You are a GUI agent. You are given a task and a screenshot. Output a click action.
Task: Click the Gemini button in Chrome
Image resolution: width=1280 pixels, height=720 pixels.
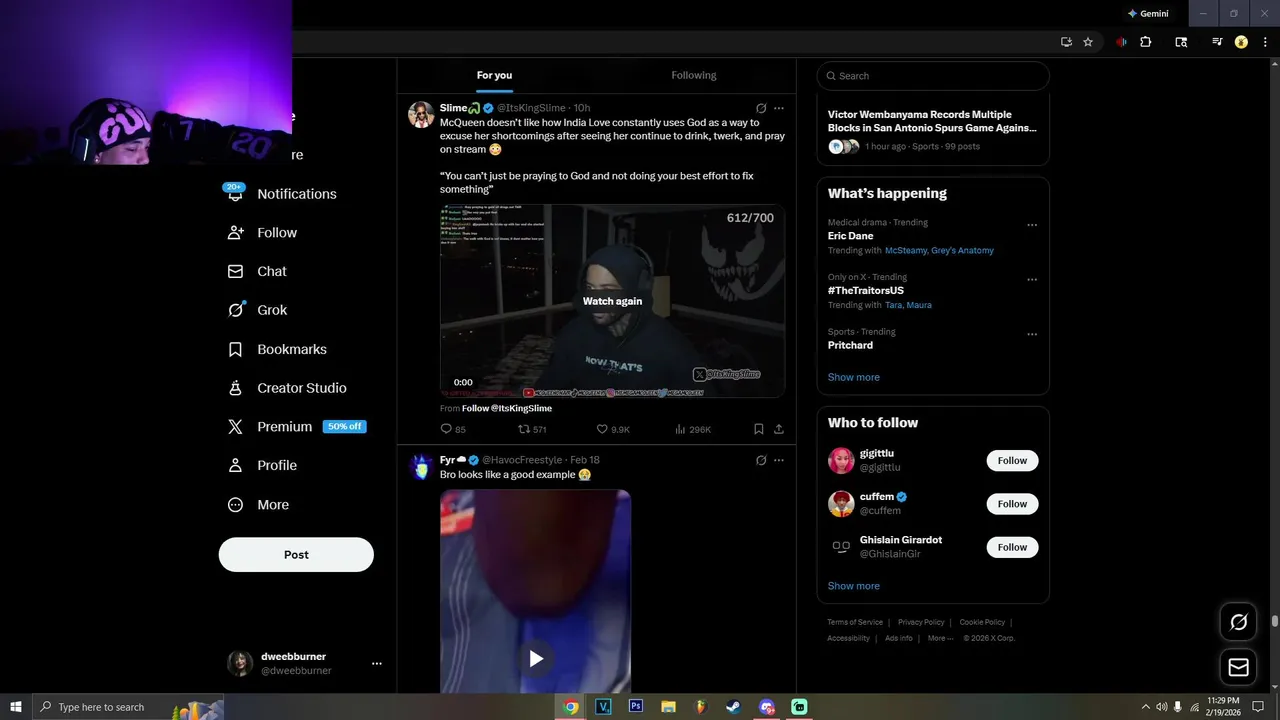(x=1148, y=14)
